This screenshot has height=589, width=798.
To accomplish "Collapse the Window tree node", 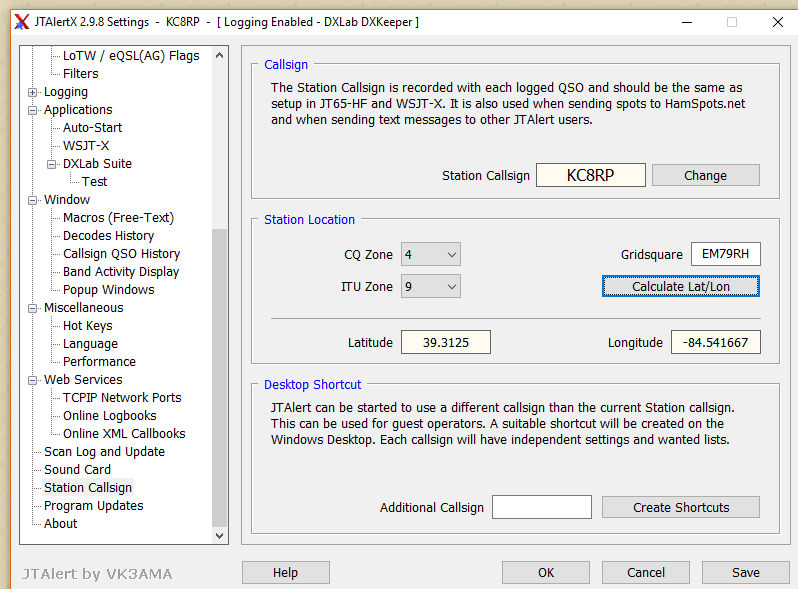I will coord(33,200).
